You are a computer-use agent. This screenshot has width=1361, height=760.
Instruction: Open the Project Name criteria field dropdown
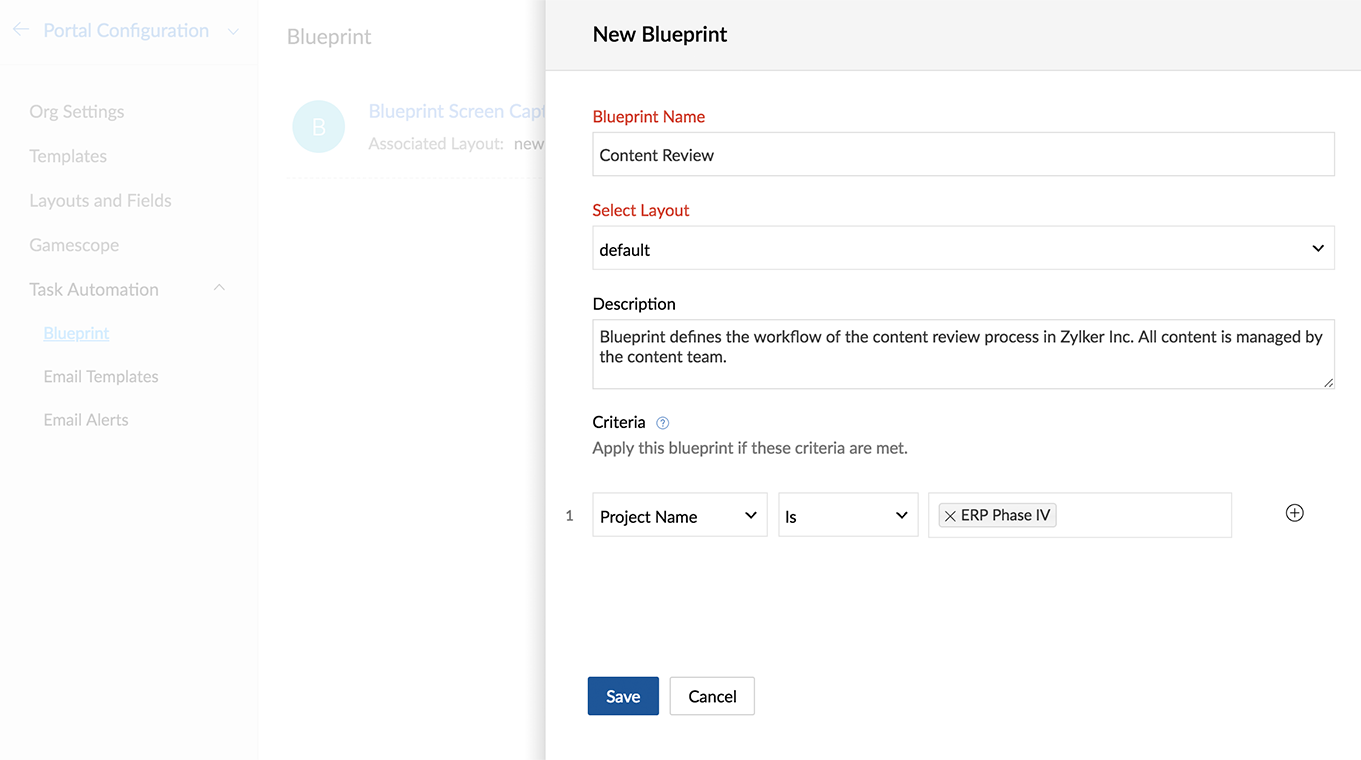(679, 516)
